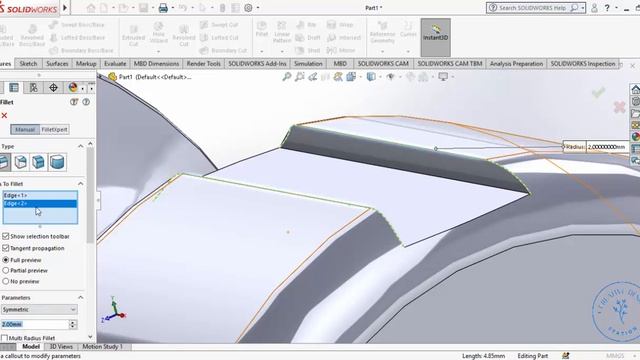The width and height of the screenshot is (640, 360).
Task: Select the Variable Size Fillet type
Action: [x=20, y=162]
